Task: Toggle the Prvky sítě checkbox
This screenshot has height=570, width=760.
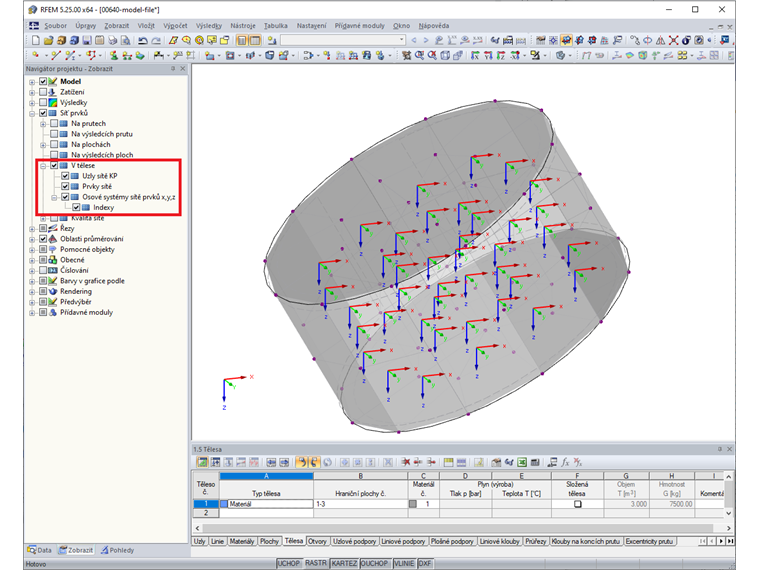Action: [x=65, y=186]
